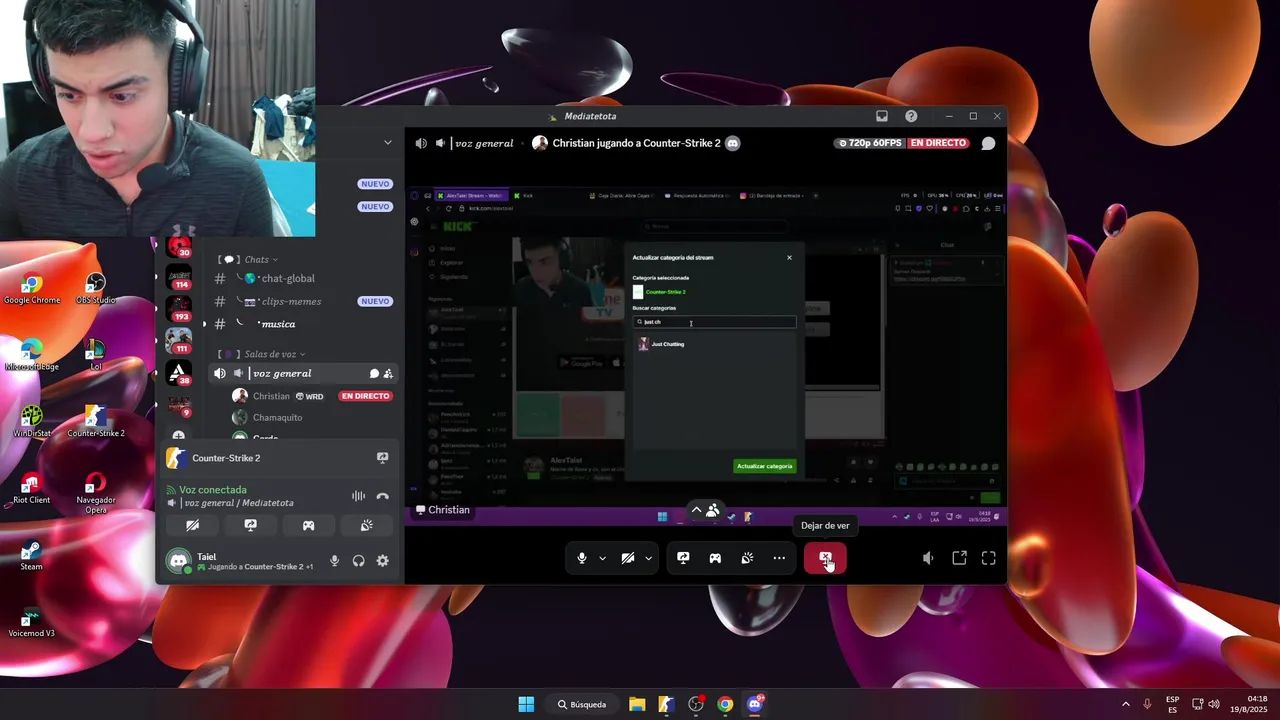1280x720 pixels.
Task: Open OBS Studio desktop shortcut
Action: 96,289
